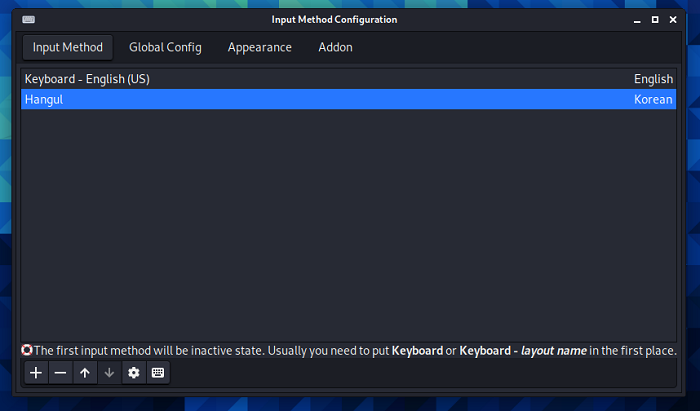The image size is (700, 411).
Task: Select the Input Method tab
Action: point(68,47)
